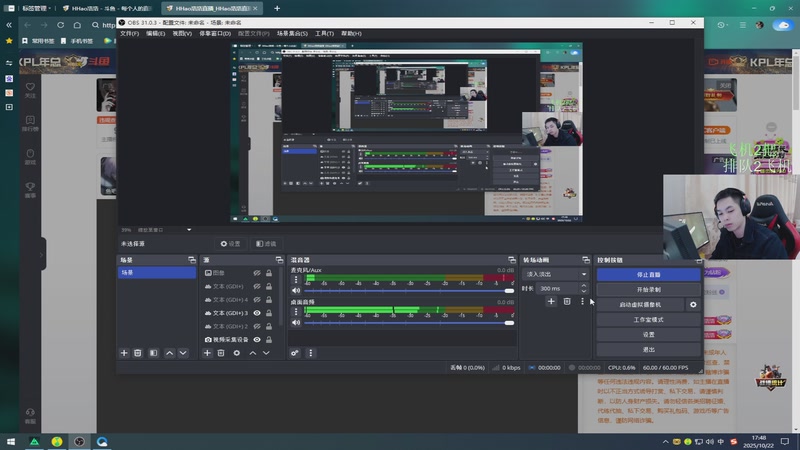Remove the selected scene with the trash icon
Viewport: 800px width, 450px height.
pos(138,353)
